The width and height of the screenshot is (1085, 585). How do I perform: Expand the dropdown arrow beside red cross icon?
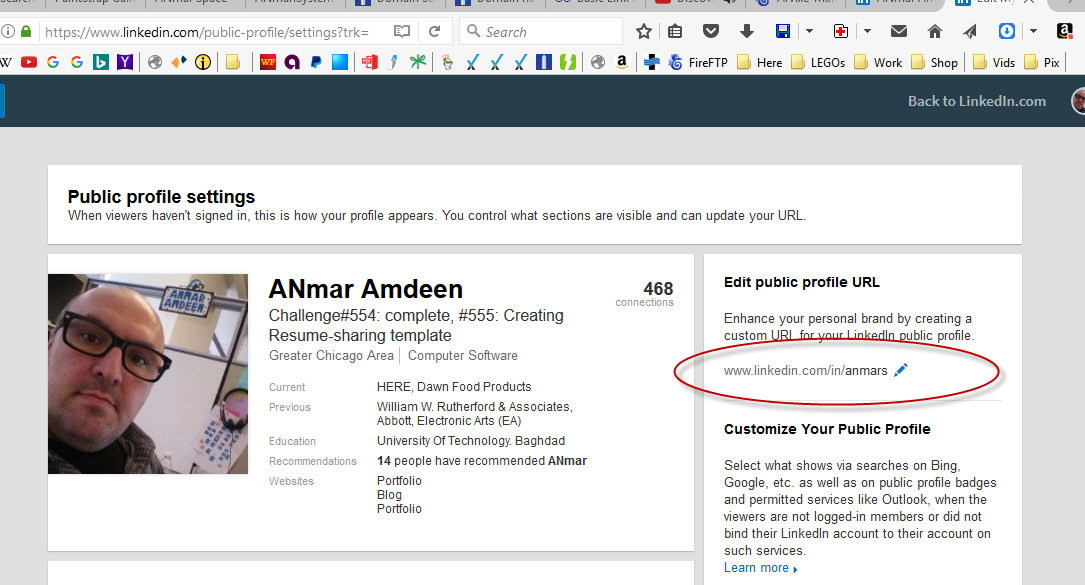coord(867,31)
